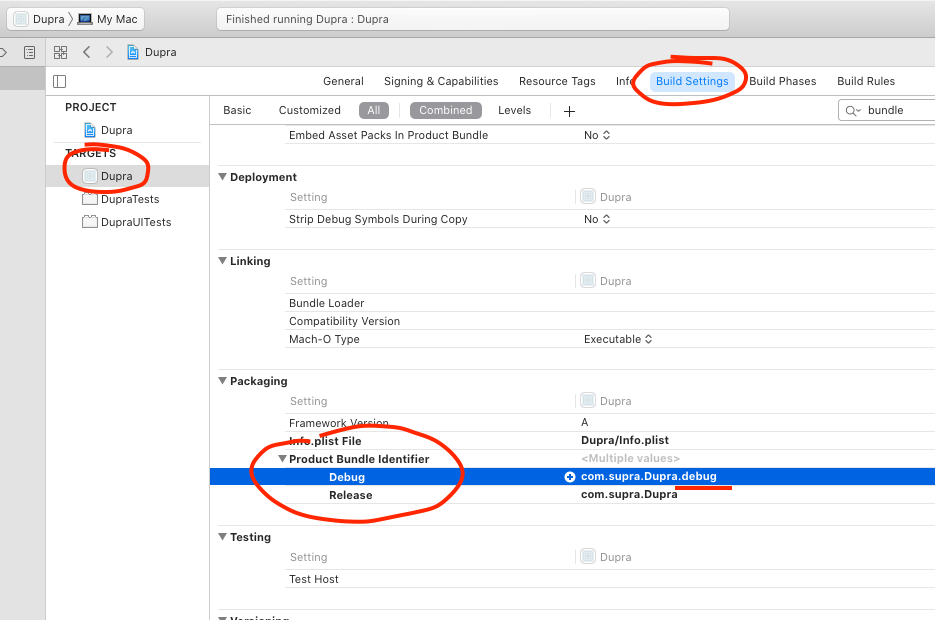The height and width of the screenshot is (620, 935).
Task: Open the search magnifier options menu
Action: [x=853, y=111]
